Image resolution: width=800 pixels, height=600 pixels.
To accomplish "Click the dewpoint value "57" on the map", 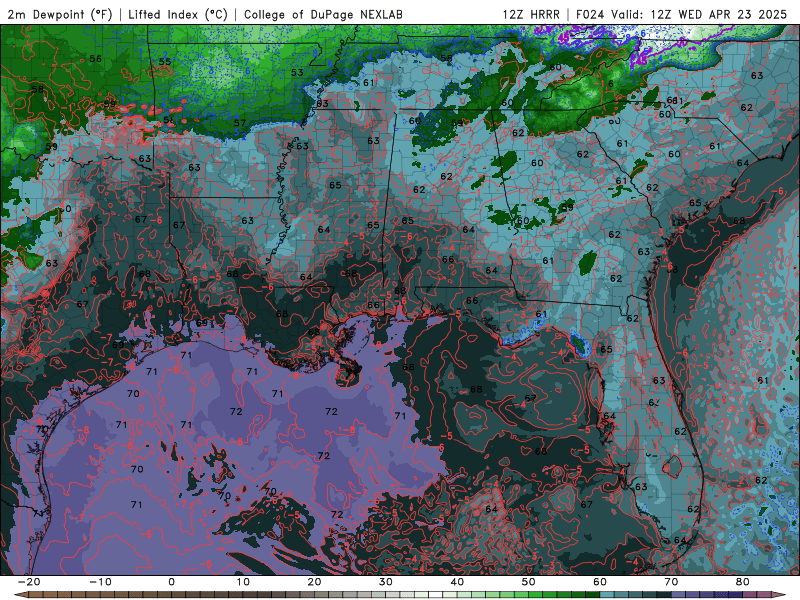I will tap(240, 123).
